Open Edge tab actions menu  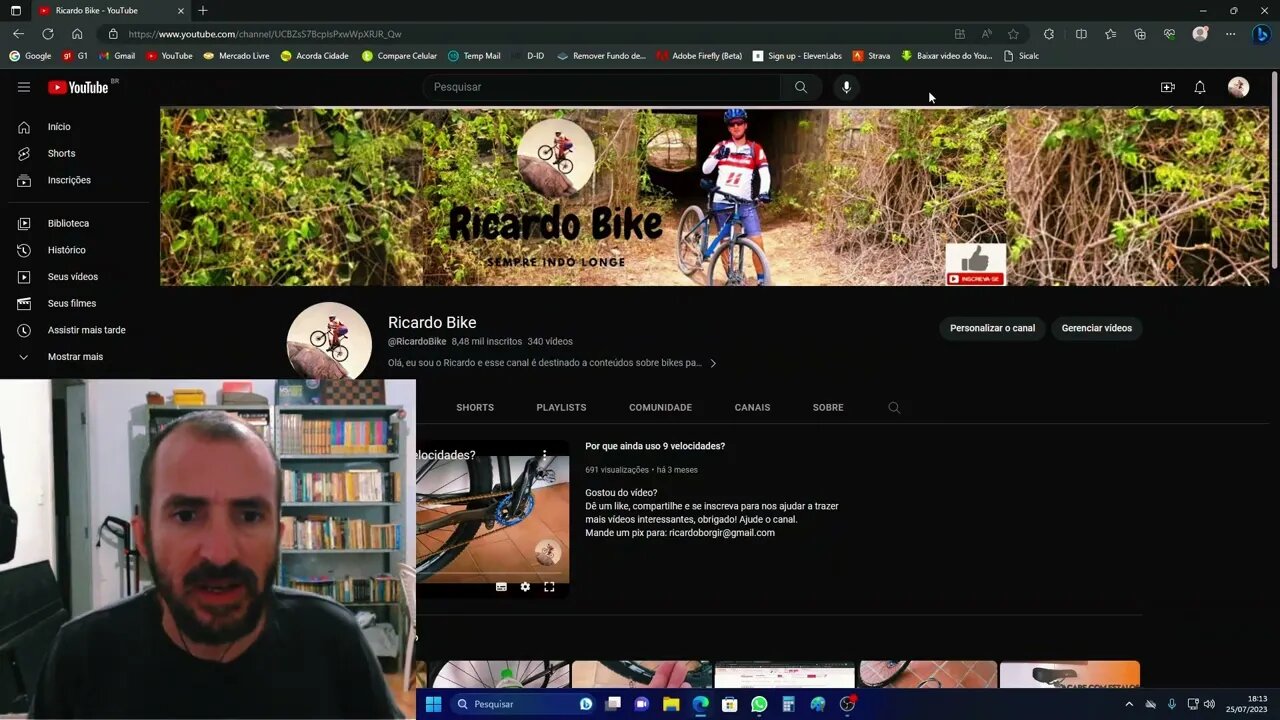coord(15,10)
